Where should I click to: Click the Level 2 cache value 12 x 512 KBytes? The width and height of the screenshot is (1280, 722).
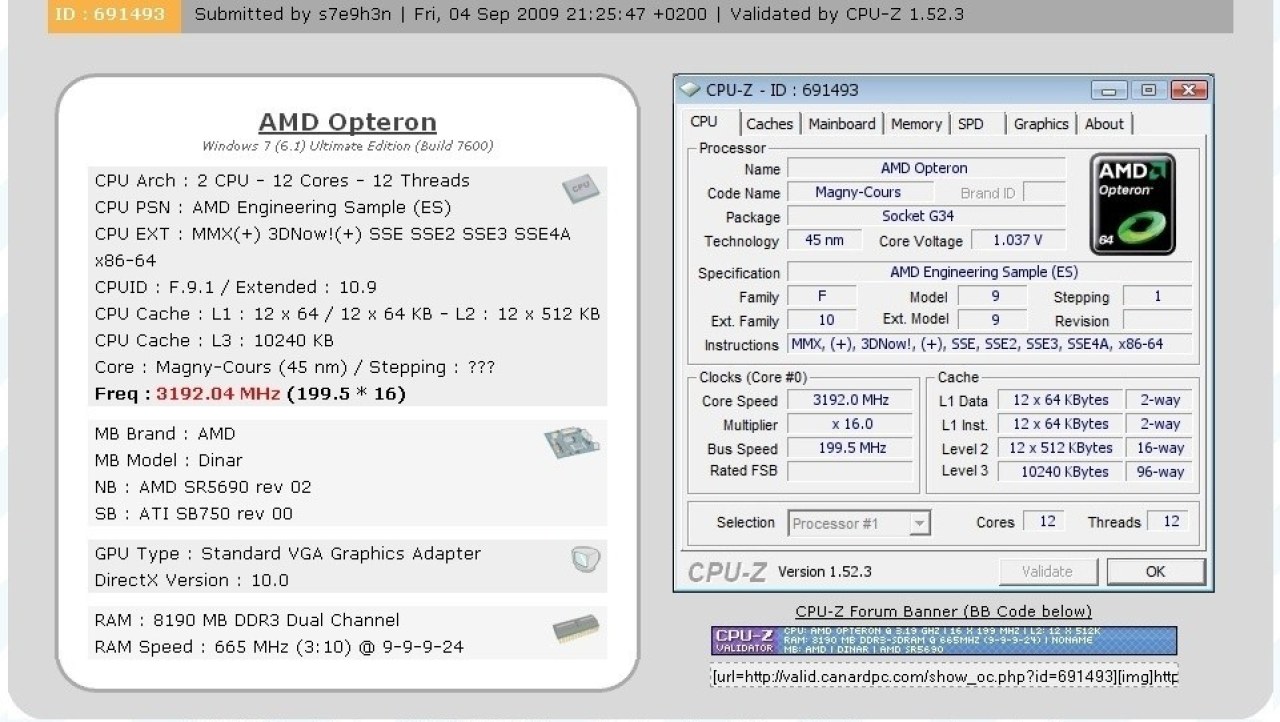[x=1060, y=448]
